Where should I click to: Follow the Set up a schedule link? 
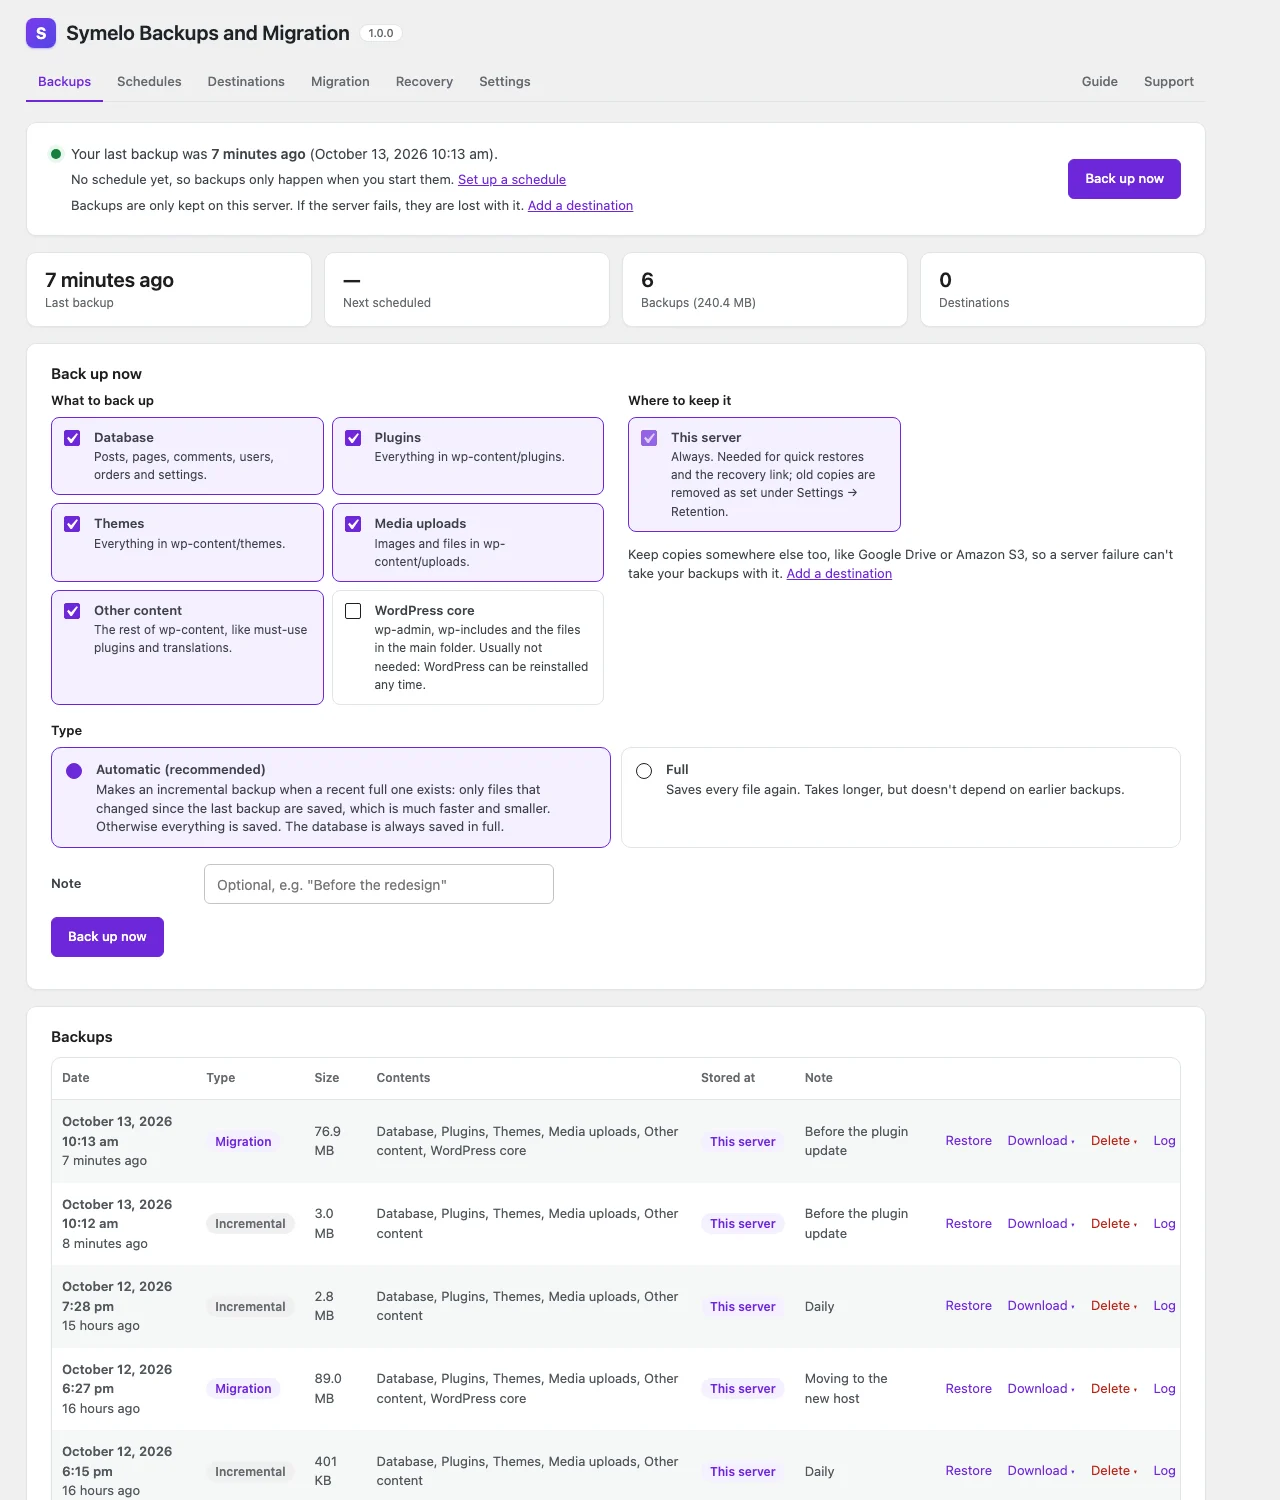pos(512,180)
